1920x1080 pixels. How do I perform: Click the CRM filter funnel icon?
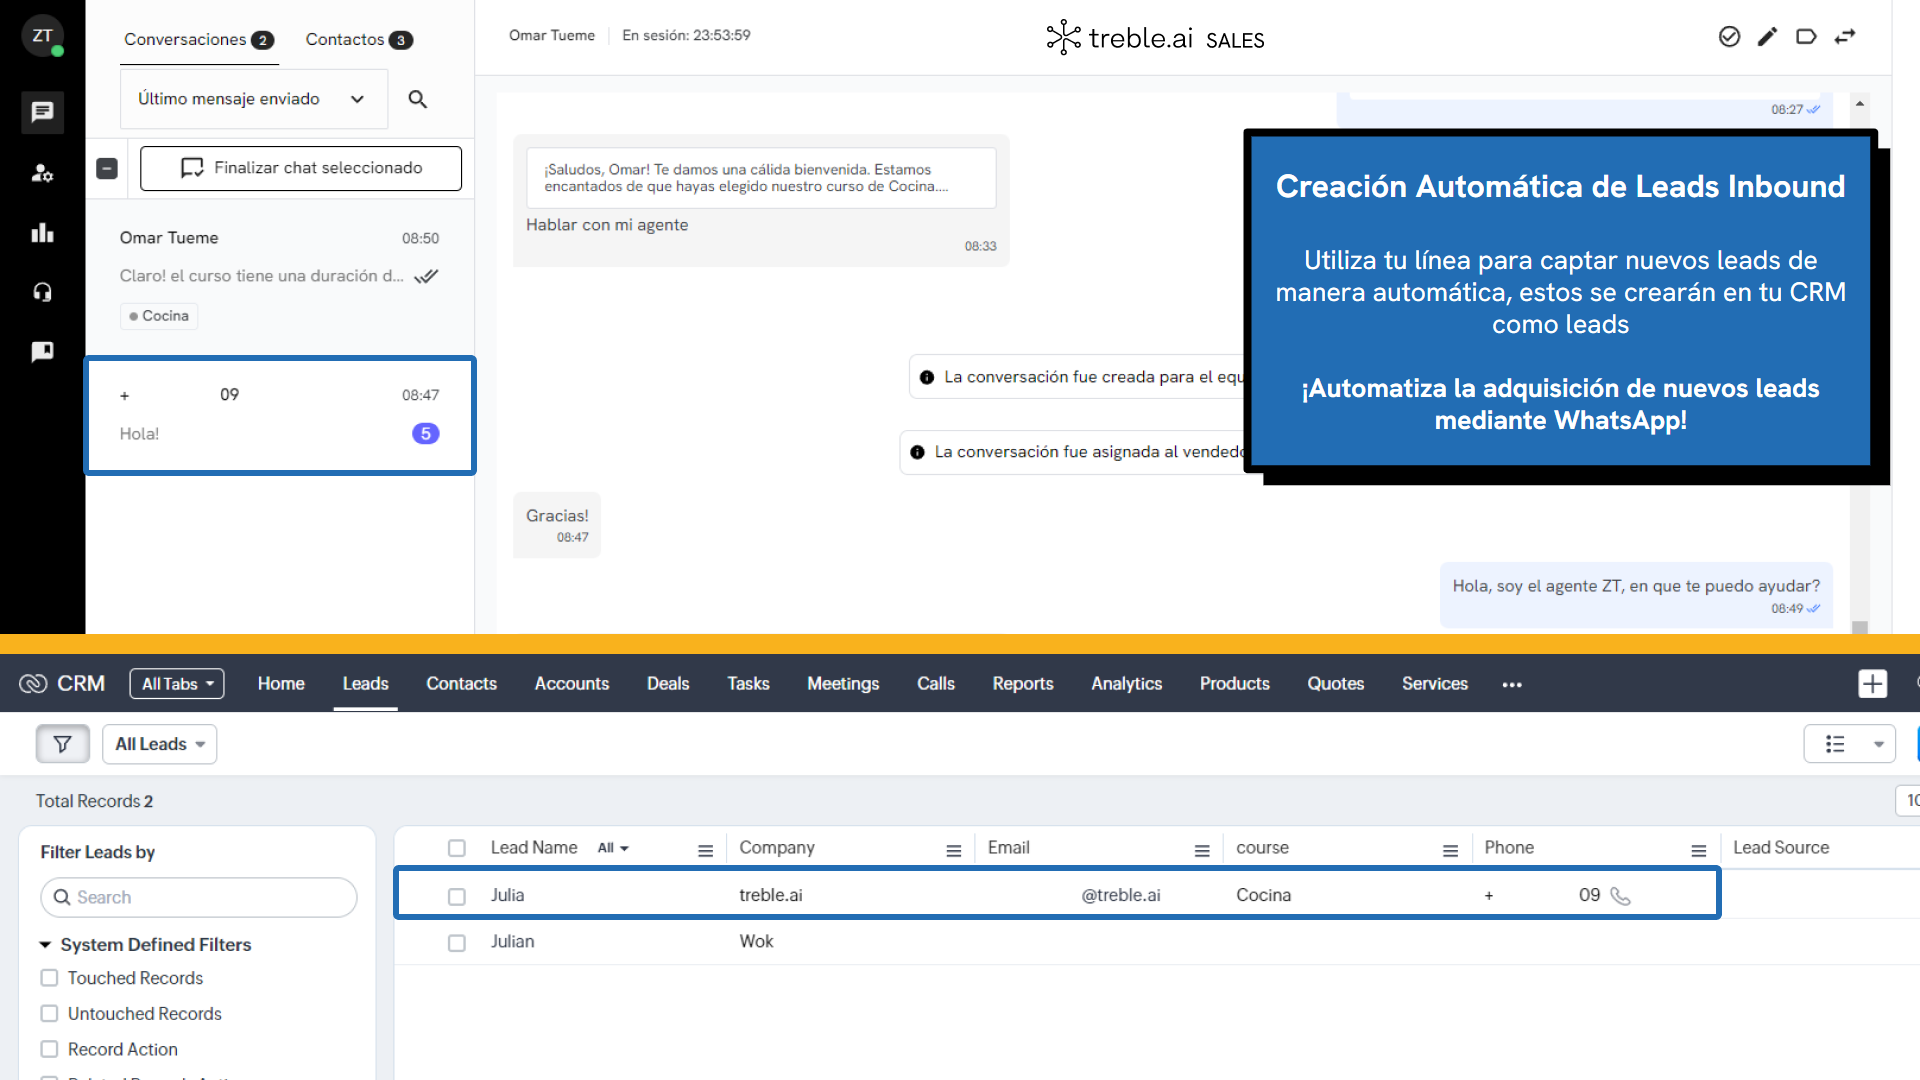(x=62, y=744)
